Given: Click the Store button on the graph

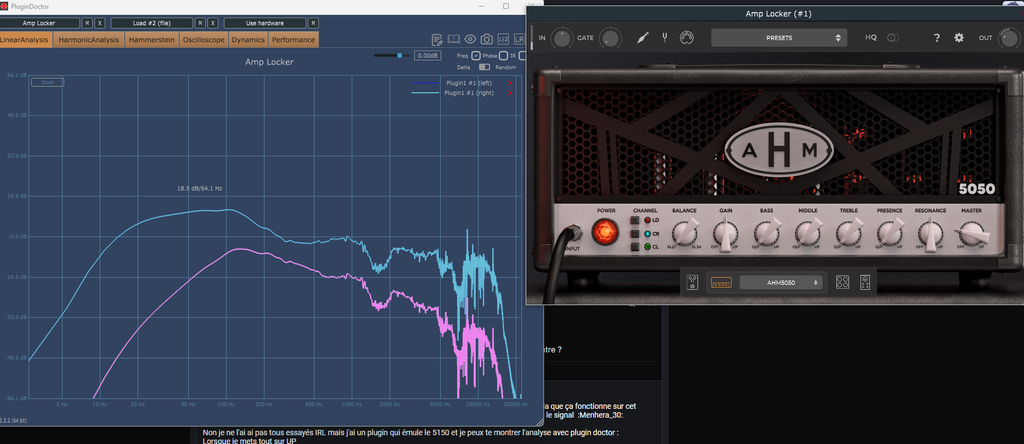Looking at the screenshot, I should (x=48, y=82).
